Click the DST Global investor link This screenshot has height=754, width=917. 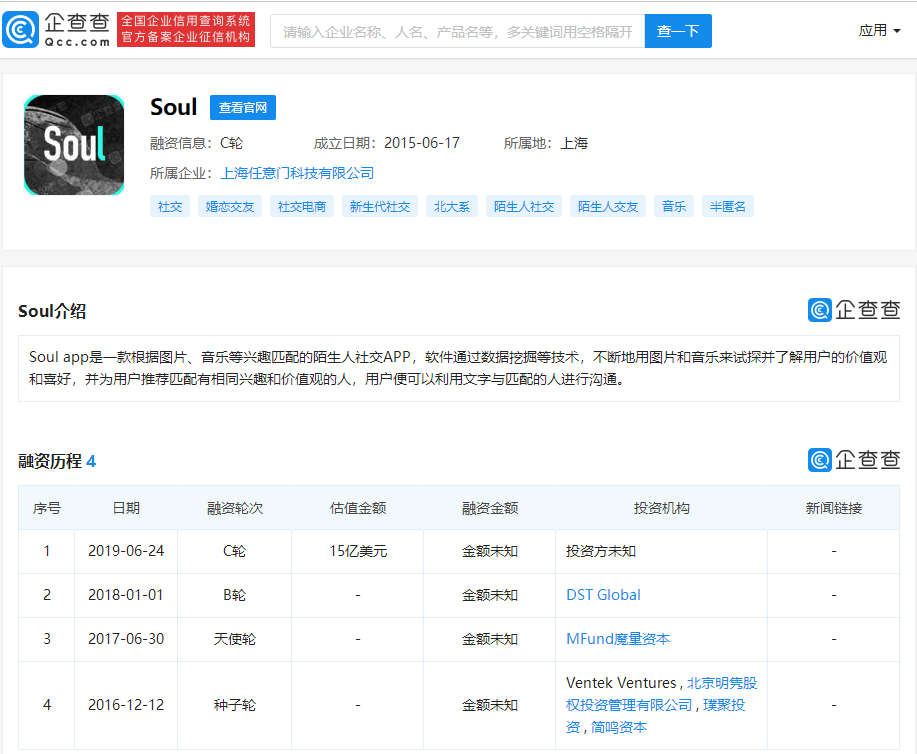602,594
